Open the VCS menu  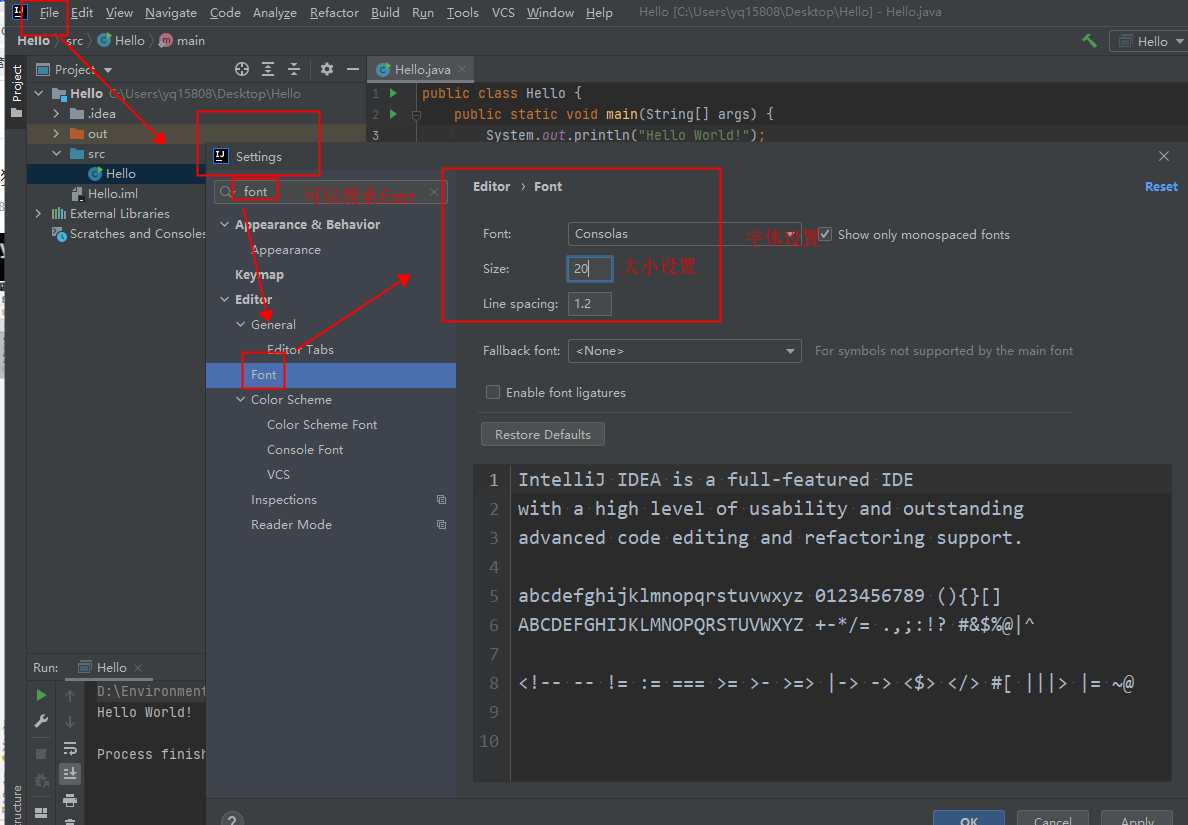503,13
